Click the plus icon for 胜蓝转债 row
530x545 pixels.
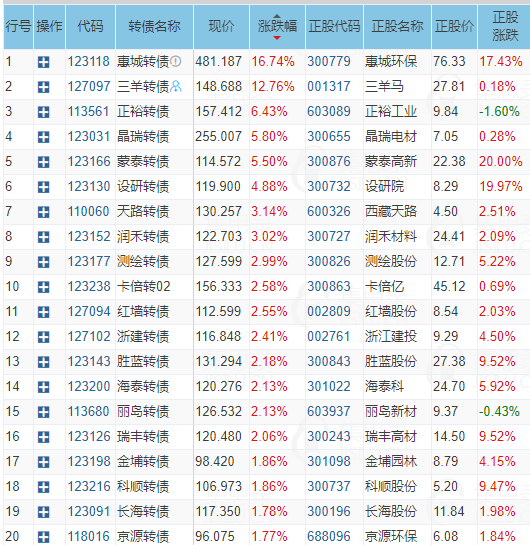coord(43,362)
